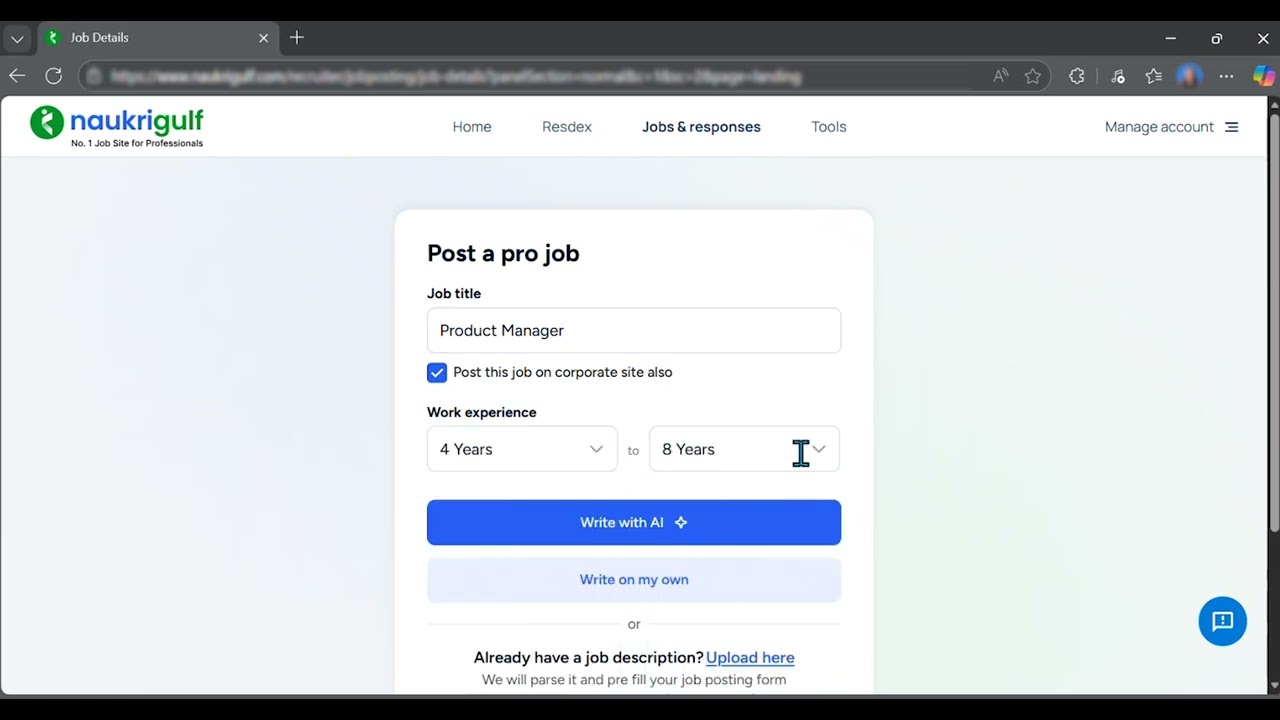
Task: Expand the 4 Years minimum experience dropdown
Action: click(x=522, y=449)
